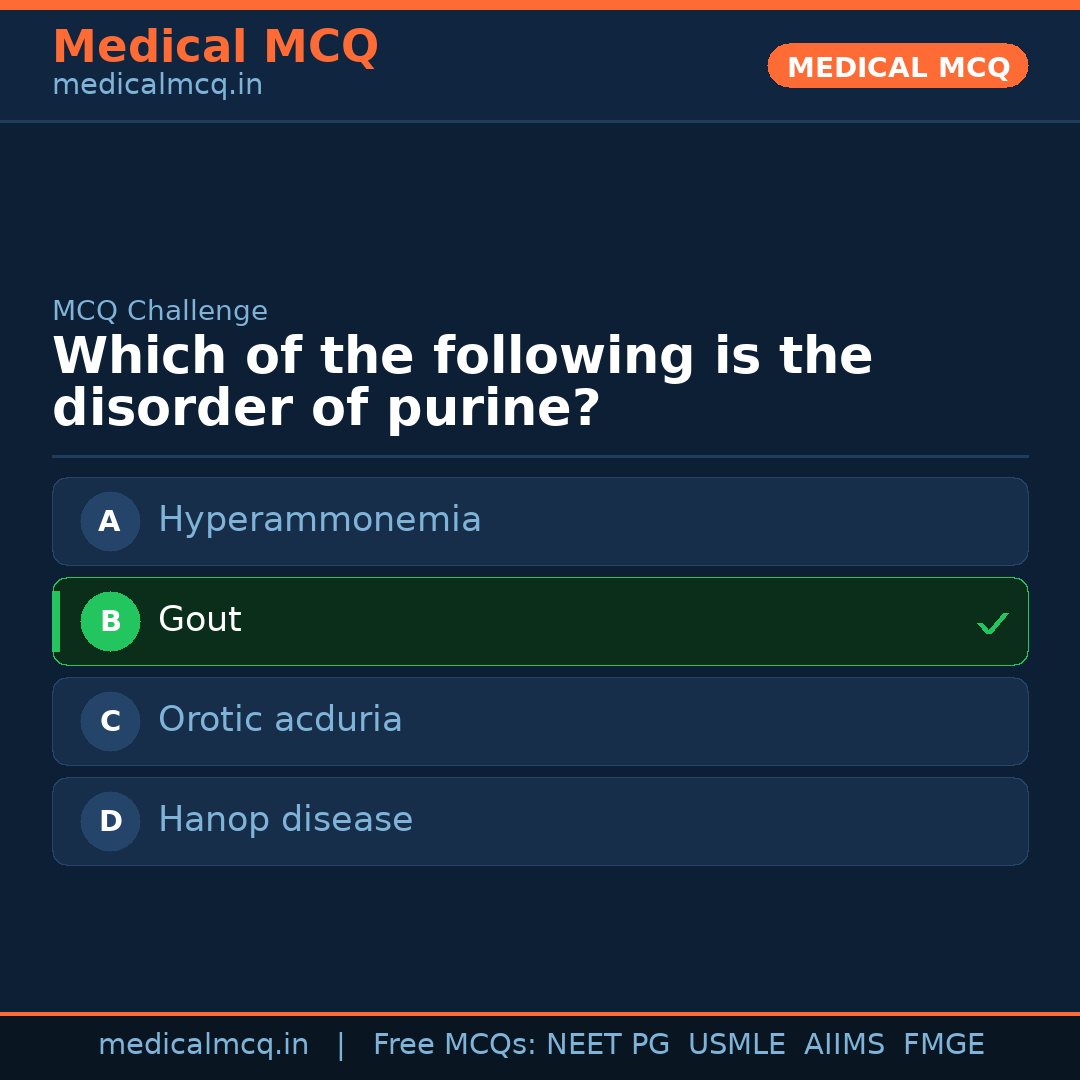Select the Gout answer option

(x=540, y=621)
